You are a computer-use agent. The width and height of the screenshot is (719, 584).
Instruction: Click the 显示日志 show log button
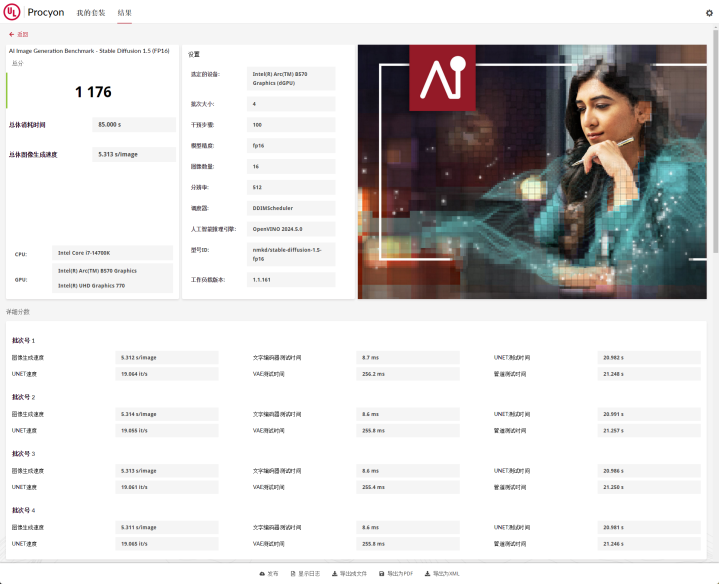point(305,573)
